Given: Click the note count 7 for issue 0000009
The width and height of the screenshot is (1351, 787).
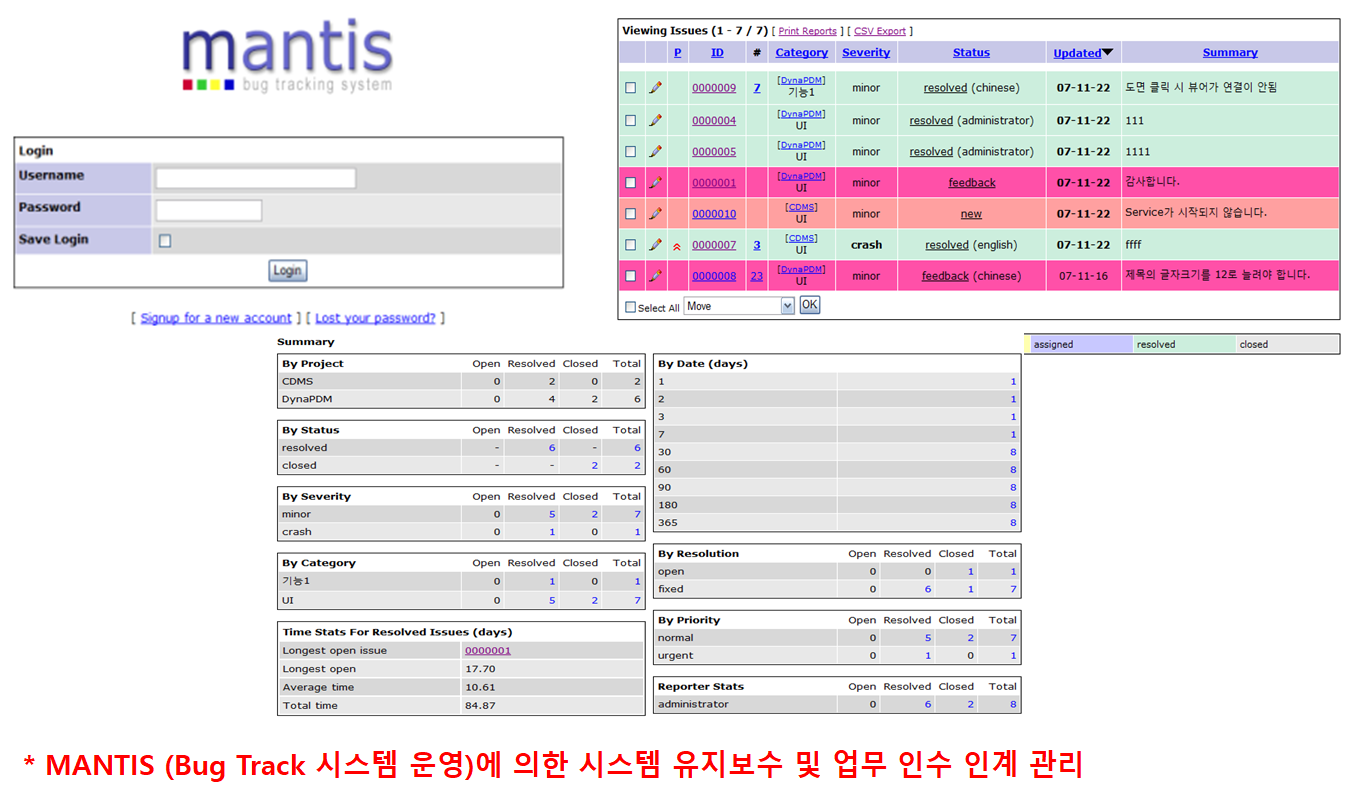Looking at the screenshot, I should 757,88.
